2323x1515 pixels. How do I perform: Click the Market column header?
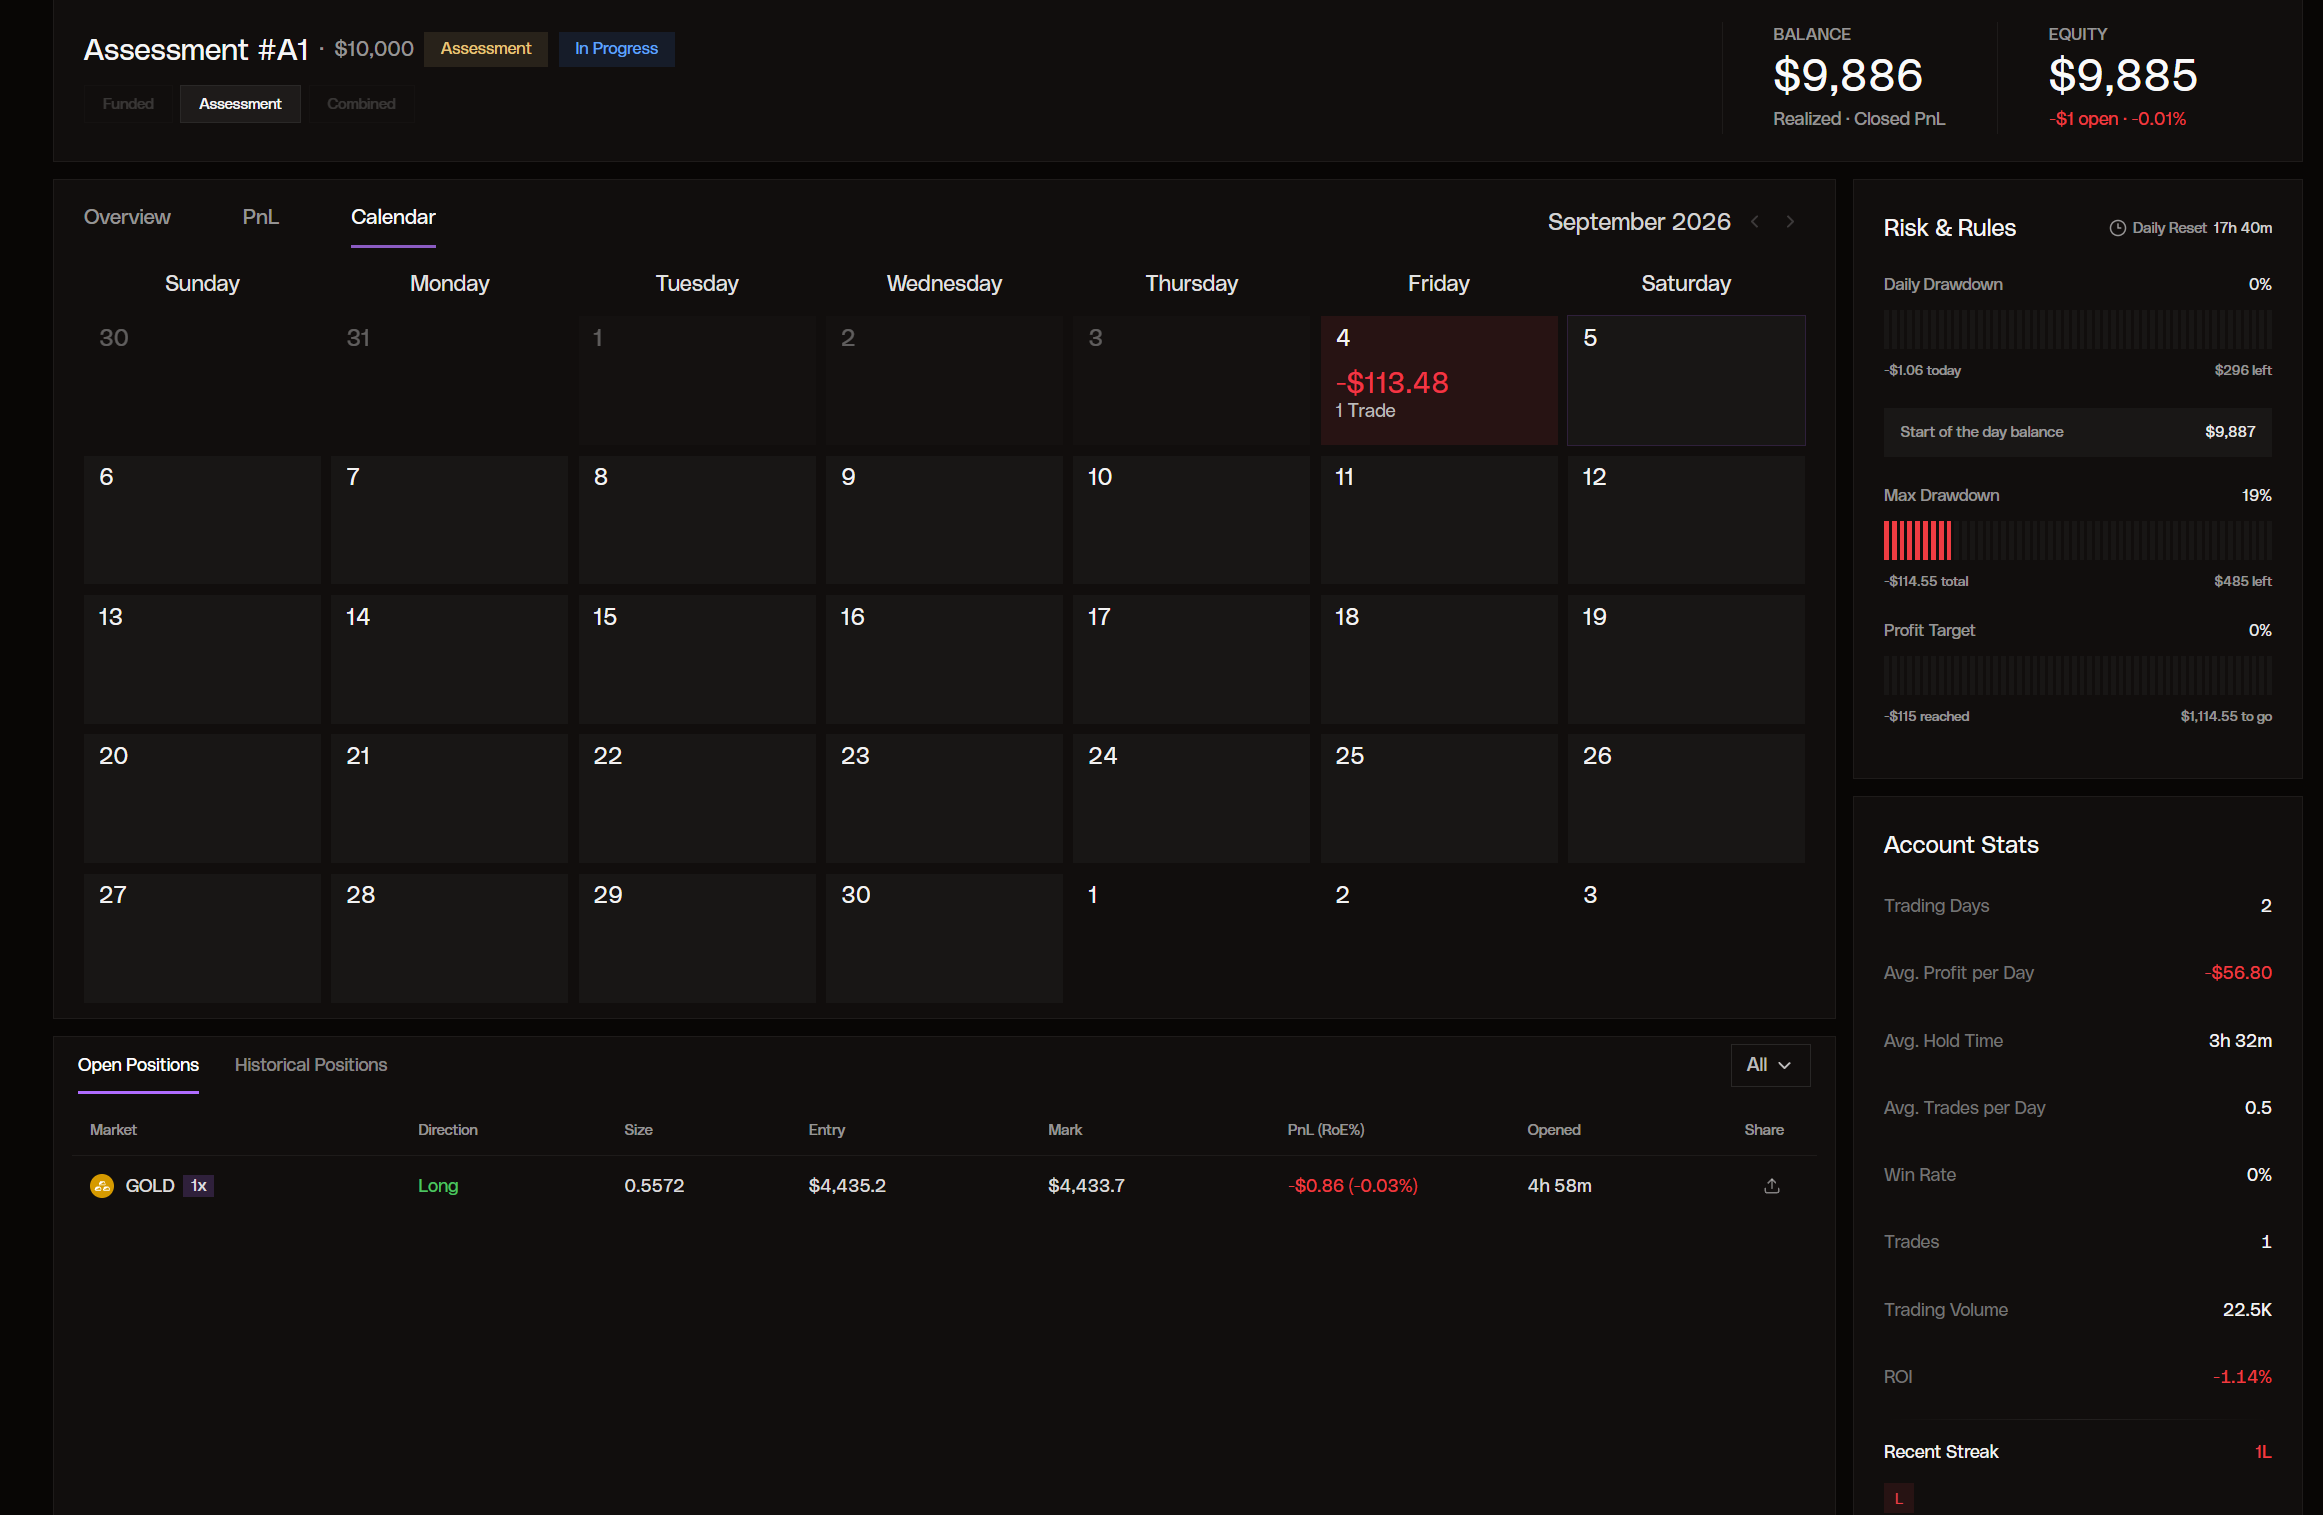(x=113, y=1130)
